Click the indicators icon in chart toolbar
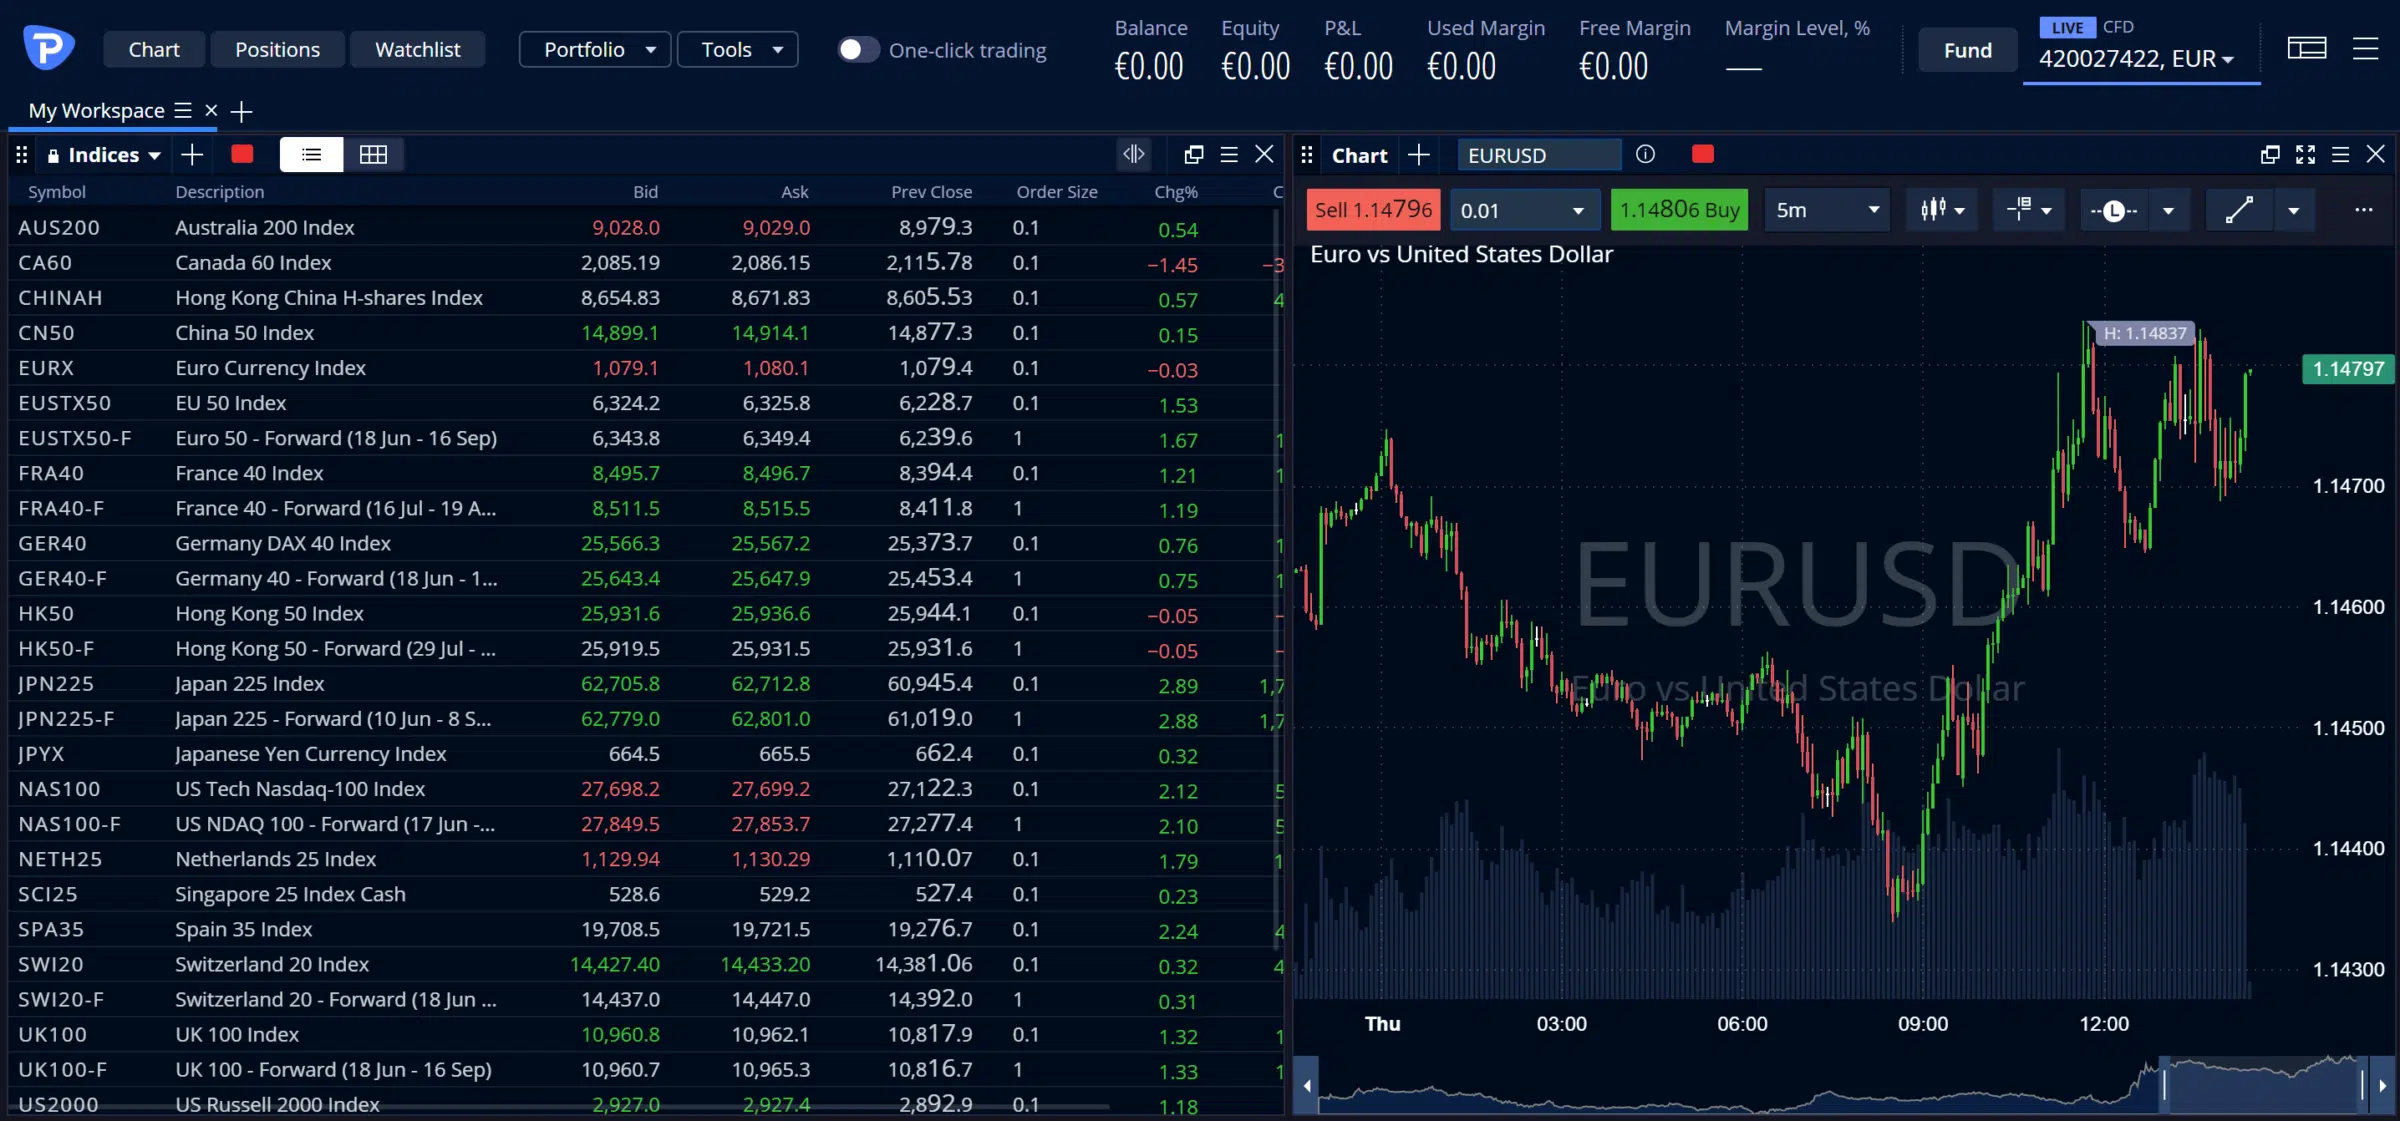 [2028, 210]
